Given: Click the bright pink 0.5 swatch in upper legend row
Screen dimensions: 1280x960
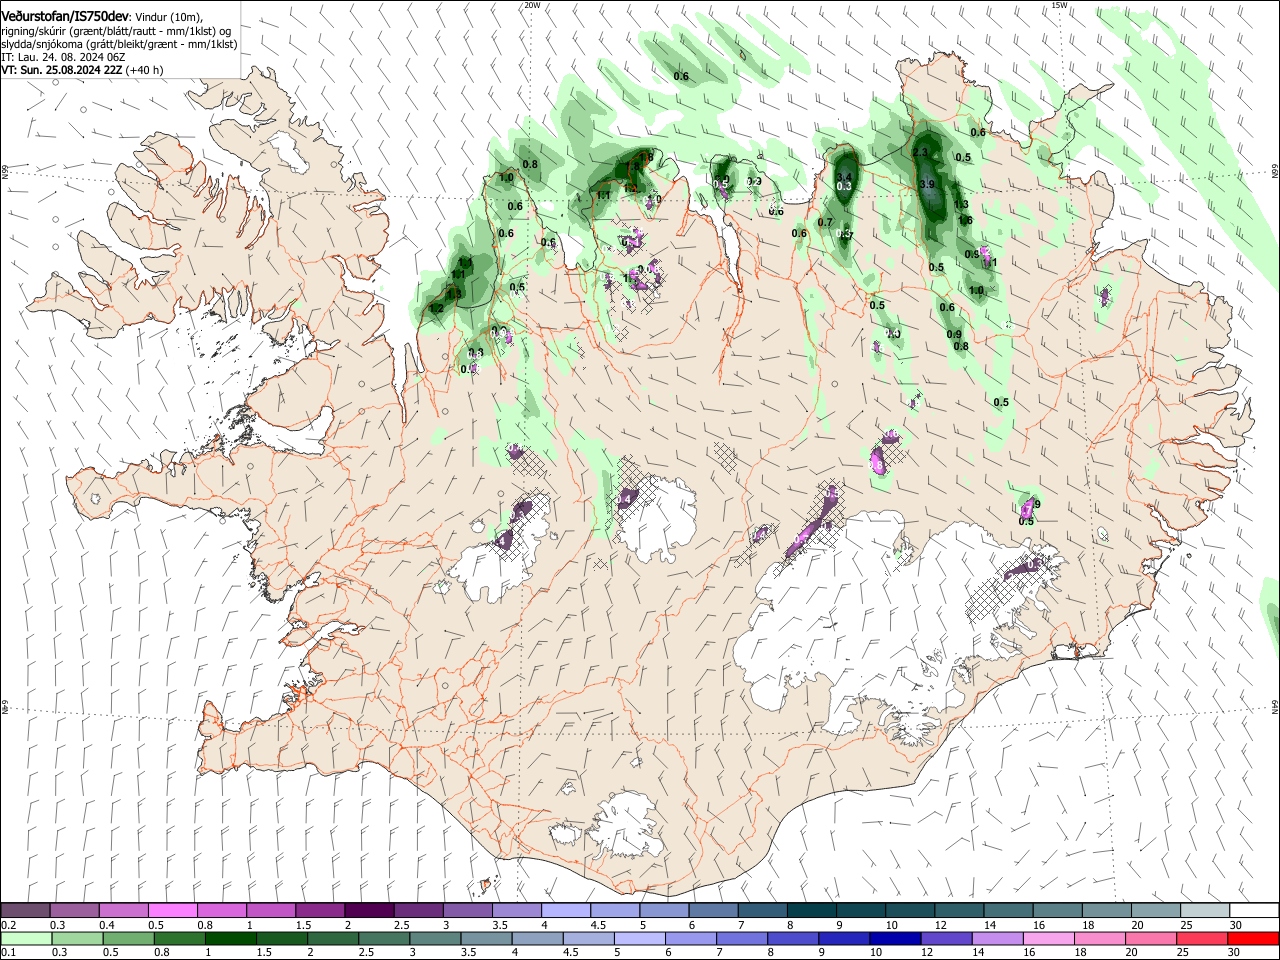Looking at the screenshot, I should pyautogui.click(x=172, y=911).
